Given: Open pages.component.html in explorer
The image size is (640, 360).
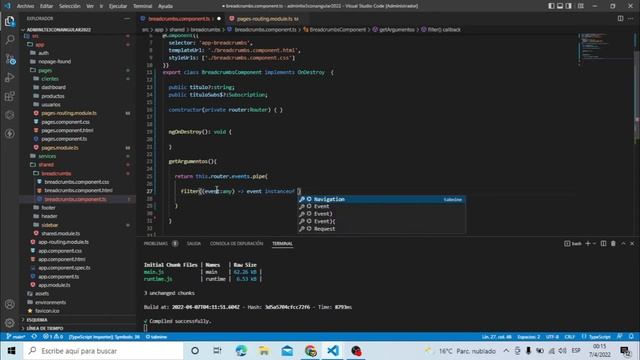Looking at the screenshot, I should click(67, 130).
